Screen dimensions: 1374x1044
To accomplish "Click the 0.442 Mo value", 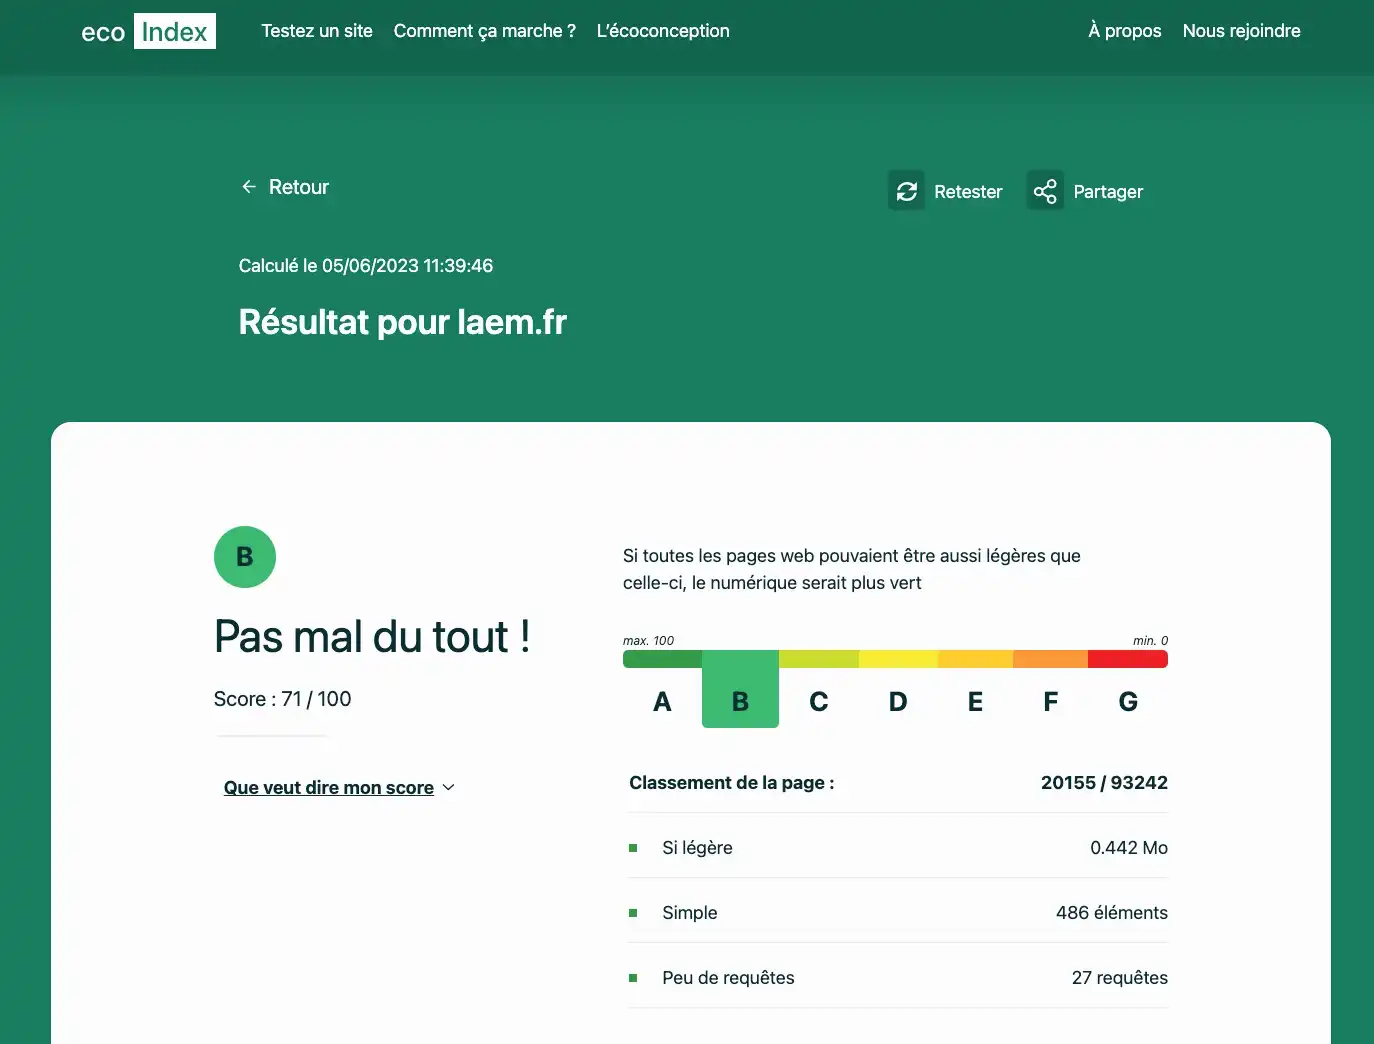I will click(x=1129, y=848).
